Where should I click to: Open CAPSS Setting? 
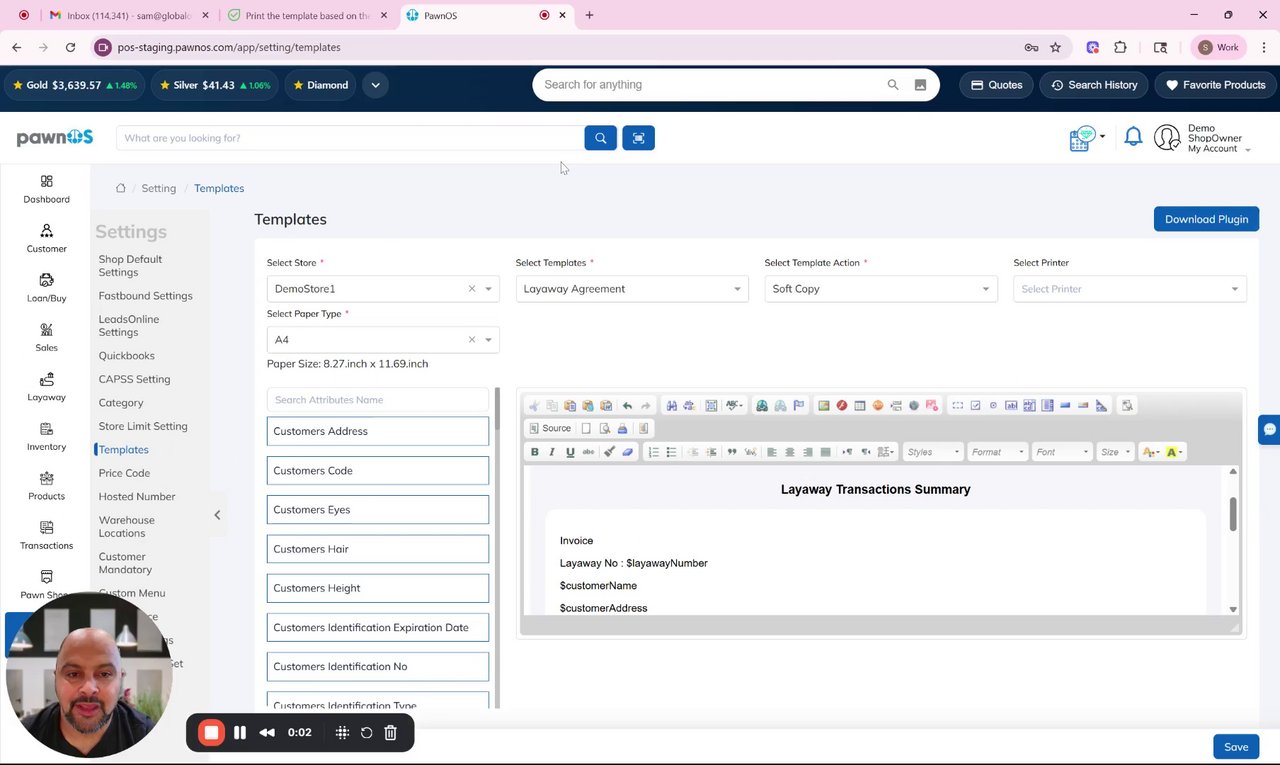click(x=134, y=380)
